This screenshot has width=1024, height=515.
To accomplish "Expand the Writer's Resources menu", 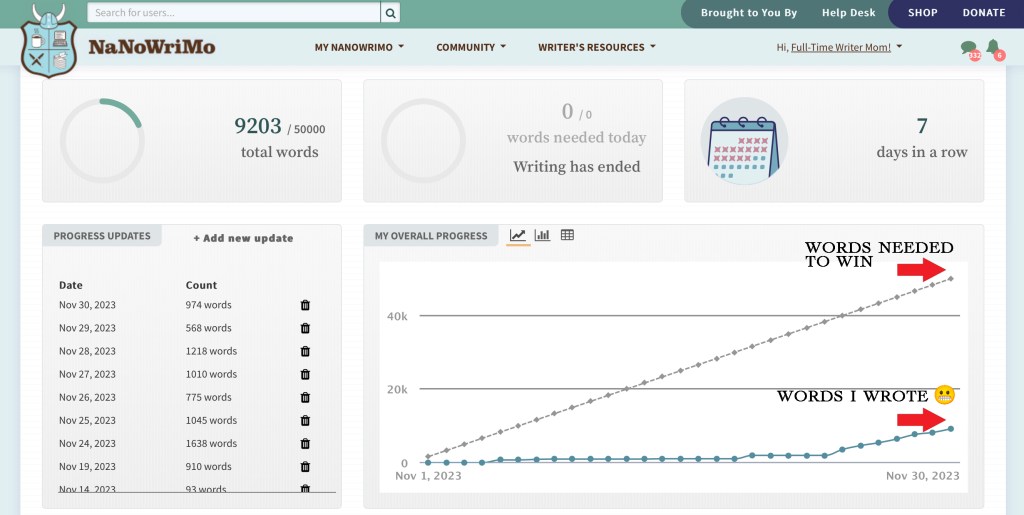I will pos(597,47).
